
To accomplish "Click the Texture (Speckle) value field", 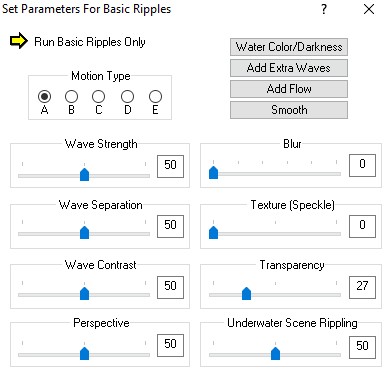I will tap(362, 226).
